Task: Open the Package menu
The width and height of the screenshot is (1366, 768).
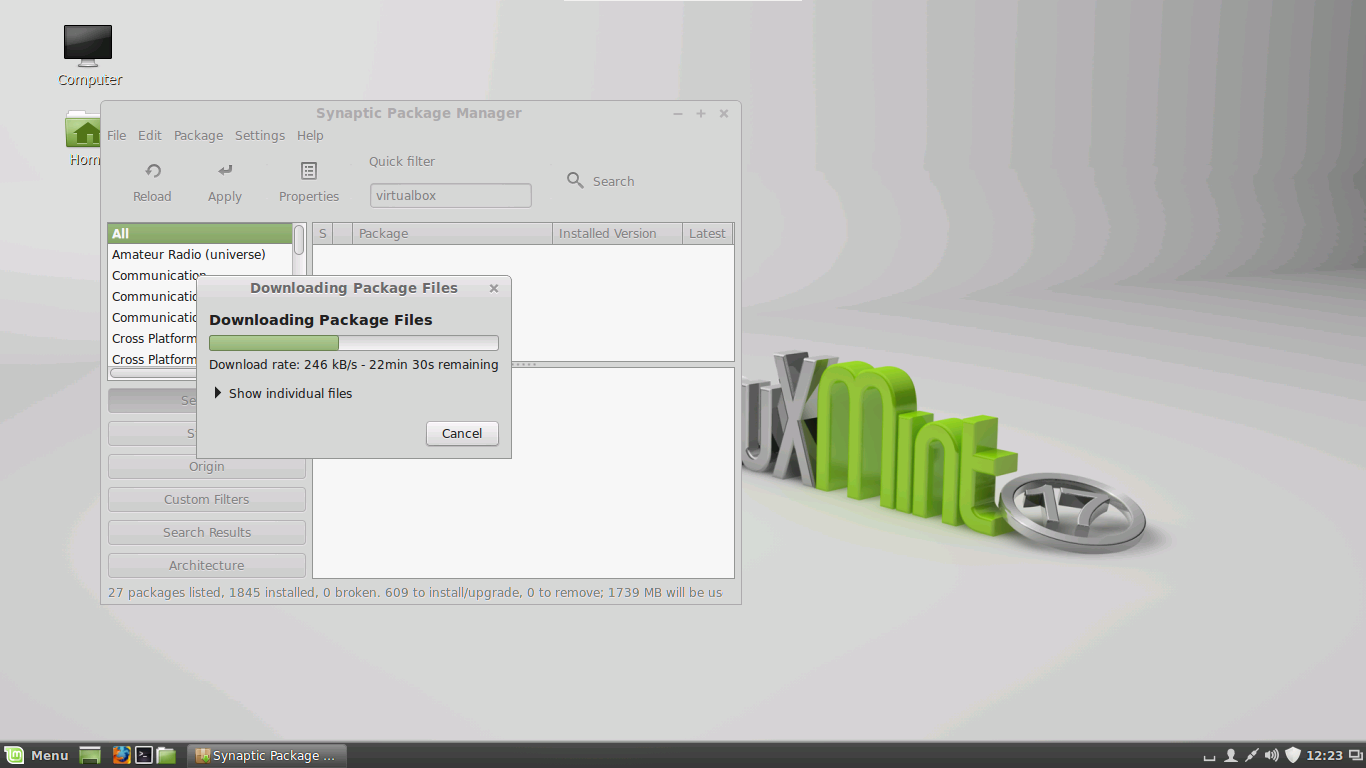Action: pyautogui.click(x=198, y=135)
